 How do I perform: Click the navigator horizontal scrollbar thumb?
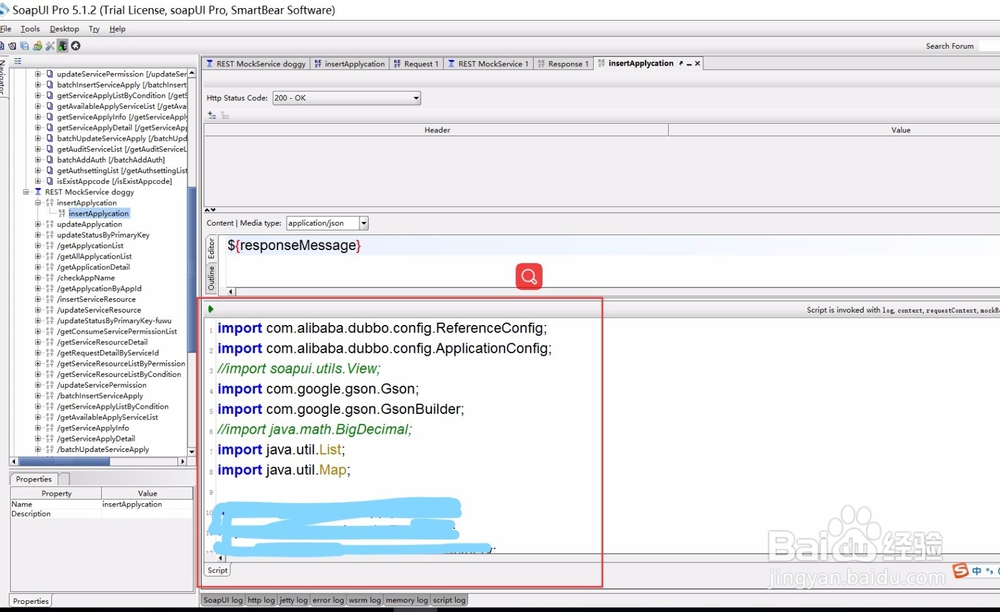[64, 461]
